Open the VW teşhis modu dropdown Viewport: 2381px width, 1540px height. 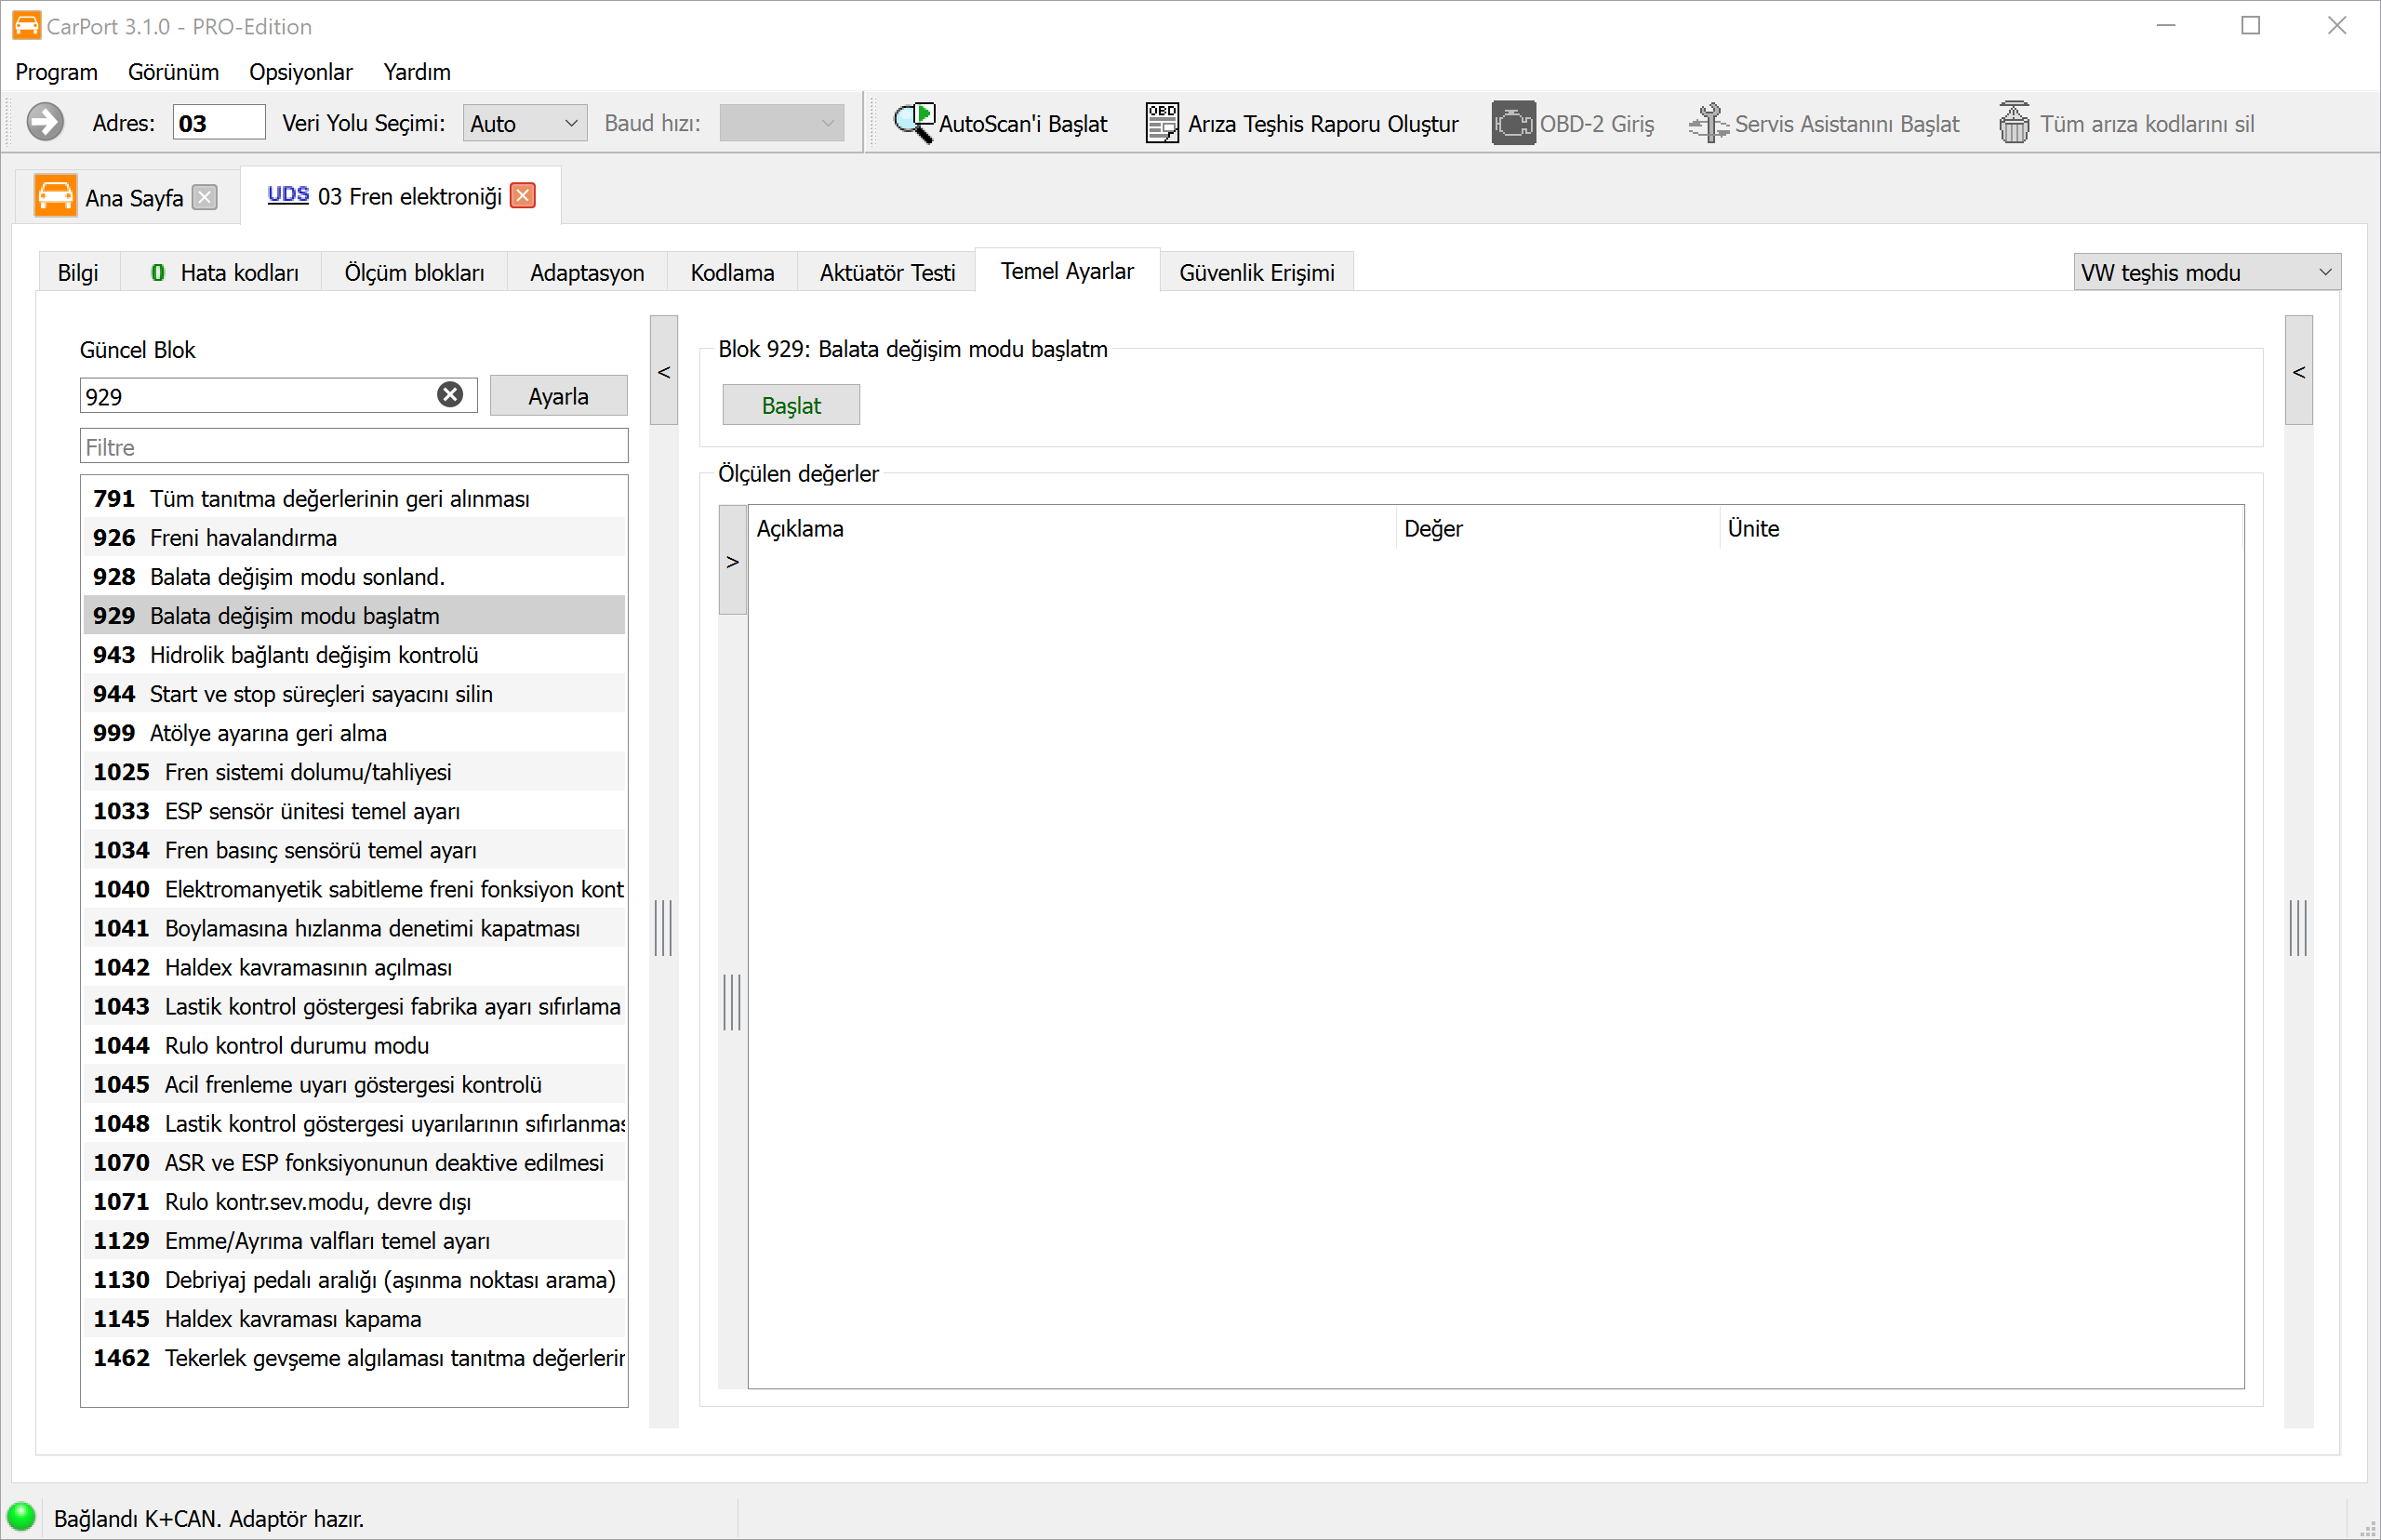(x=2206, y=272)
